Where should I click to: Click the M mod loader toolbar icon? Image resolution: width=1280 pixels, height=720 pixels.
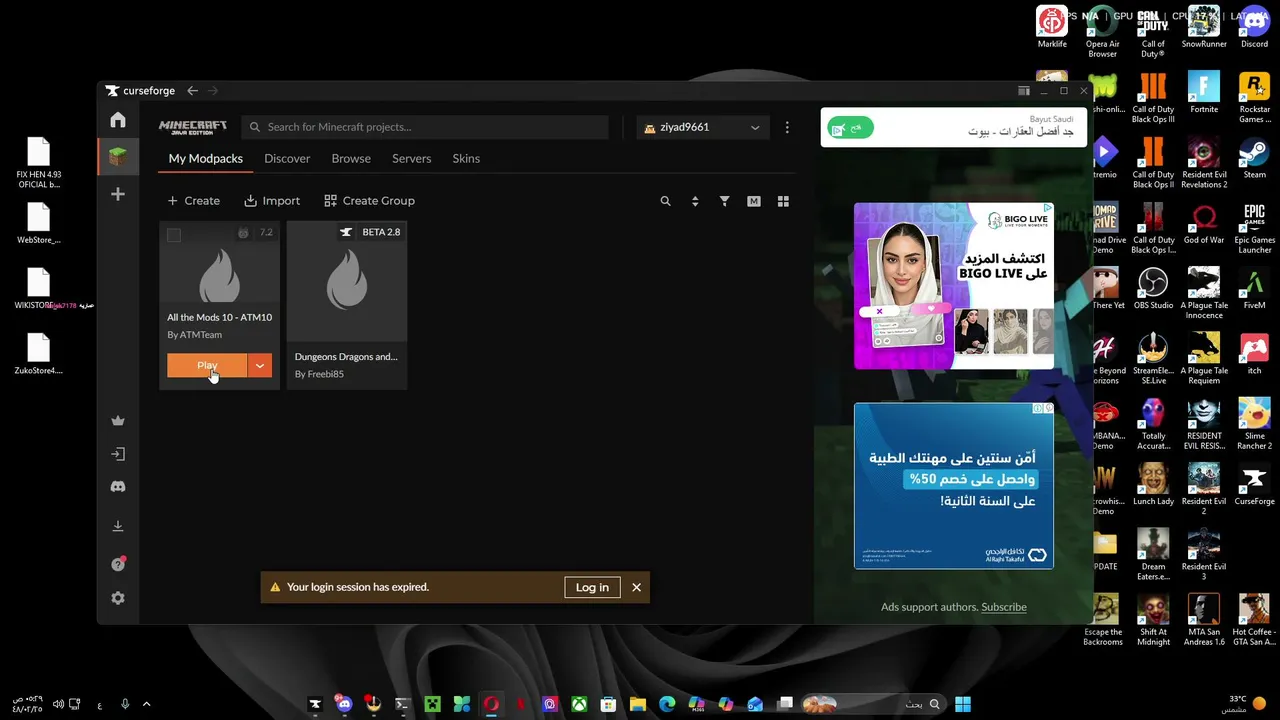(754, 201)
